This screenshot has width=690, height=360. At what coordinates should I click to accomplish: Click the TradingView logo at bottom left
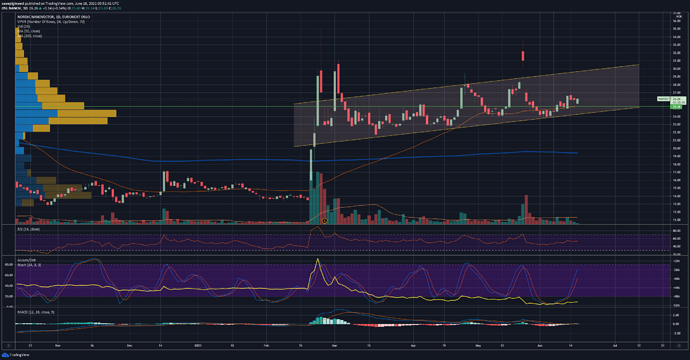[x=15, y=355]
